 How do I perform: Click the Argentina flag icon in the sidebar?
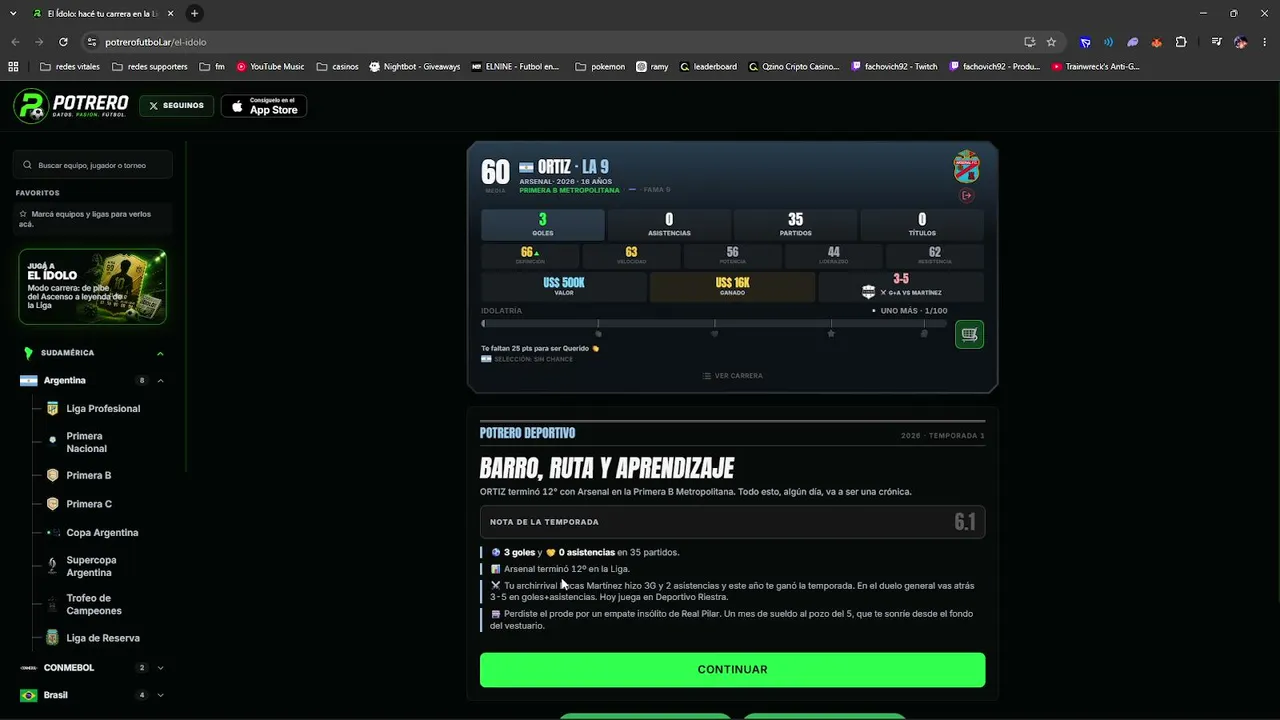tap(29, 381)
